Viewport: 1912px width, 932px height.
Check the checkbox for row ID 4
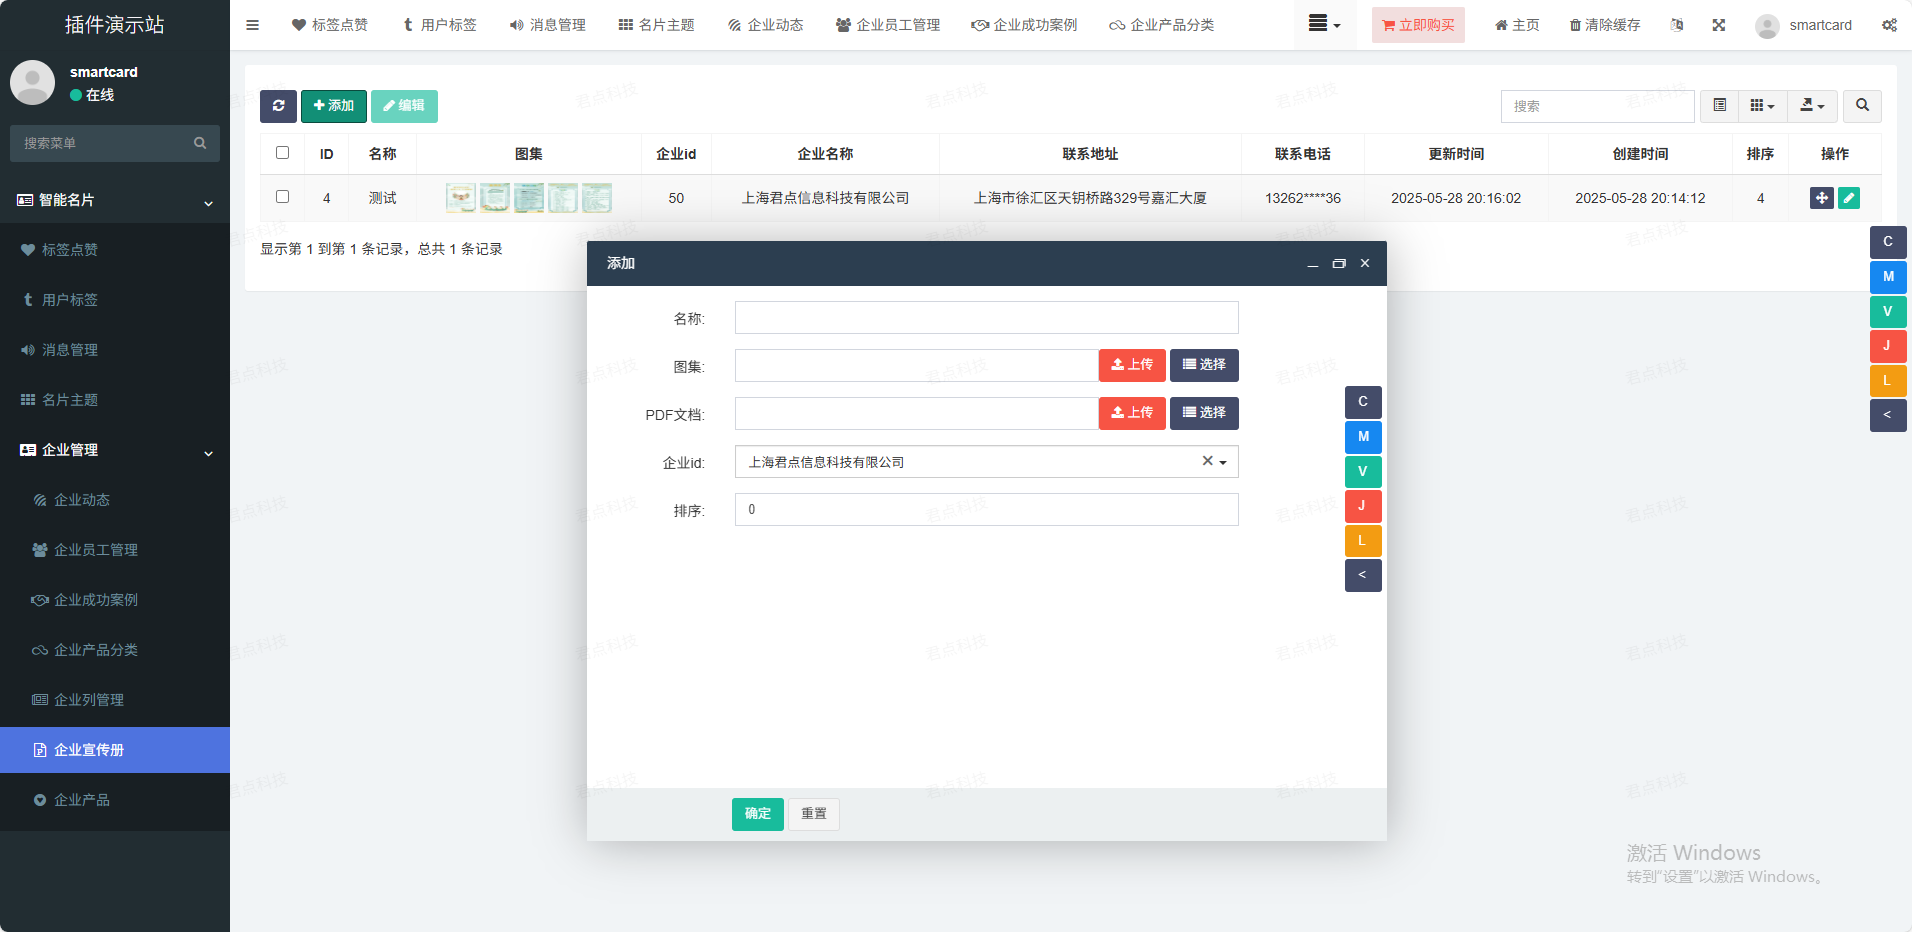[x=282, y=197]
